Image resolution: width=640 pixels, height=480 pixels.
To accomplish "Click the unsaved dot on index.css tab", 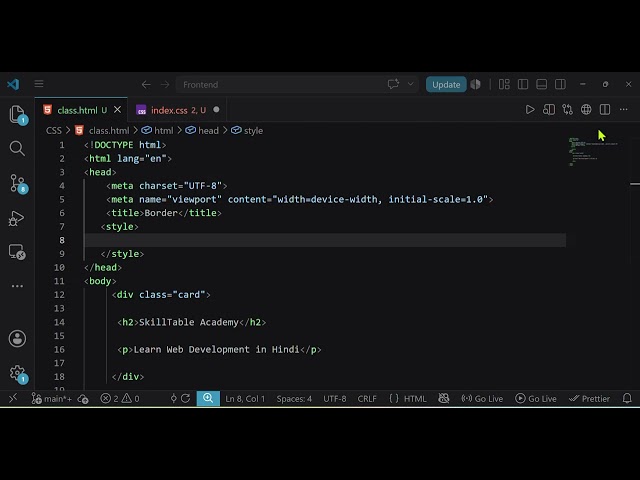I will [x=216, y=110].
